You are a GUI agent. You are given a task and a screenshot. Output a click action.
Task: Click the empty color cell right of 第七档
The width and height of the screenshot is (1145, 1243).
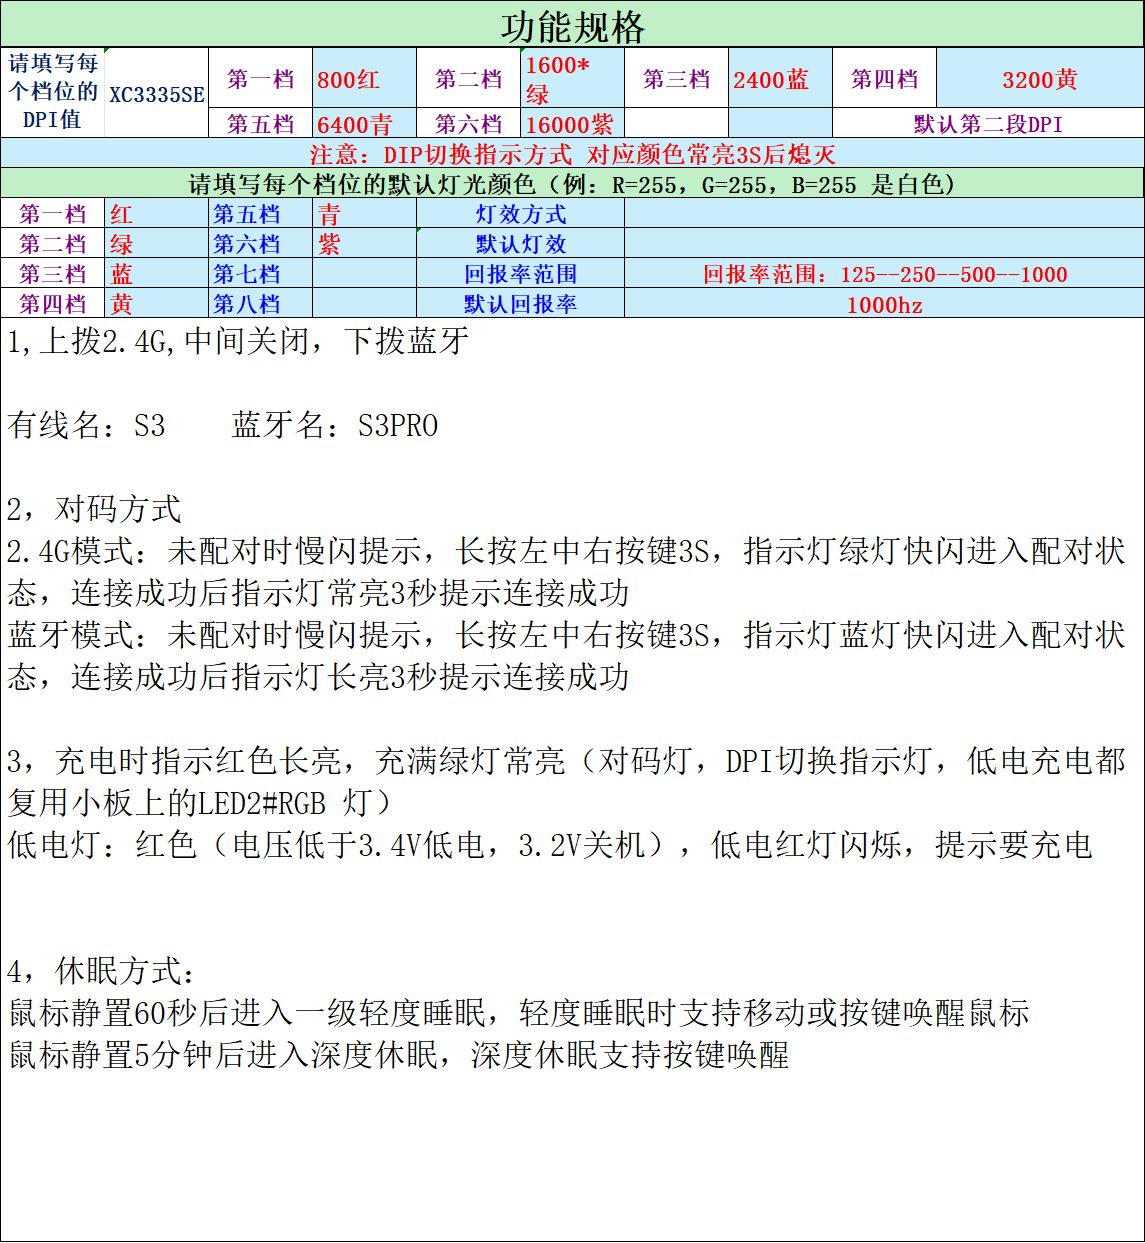(x=364, y=273)
